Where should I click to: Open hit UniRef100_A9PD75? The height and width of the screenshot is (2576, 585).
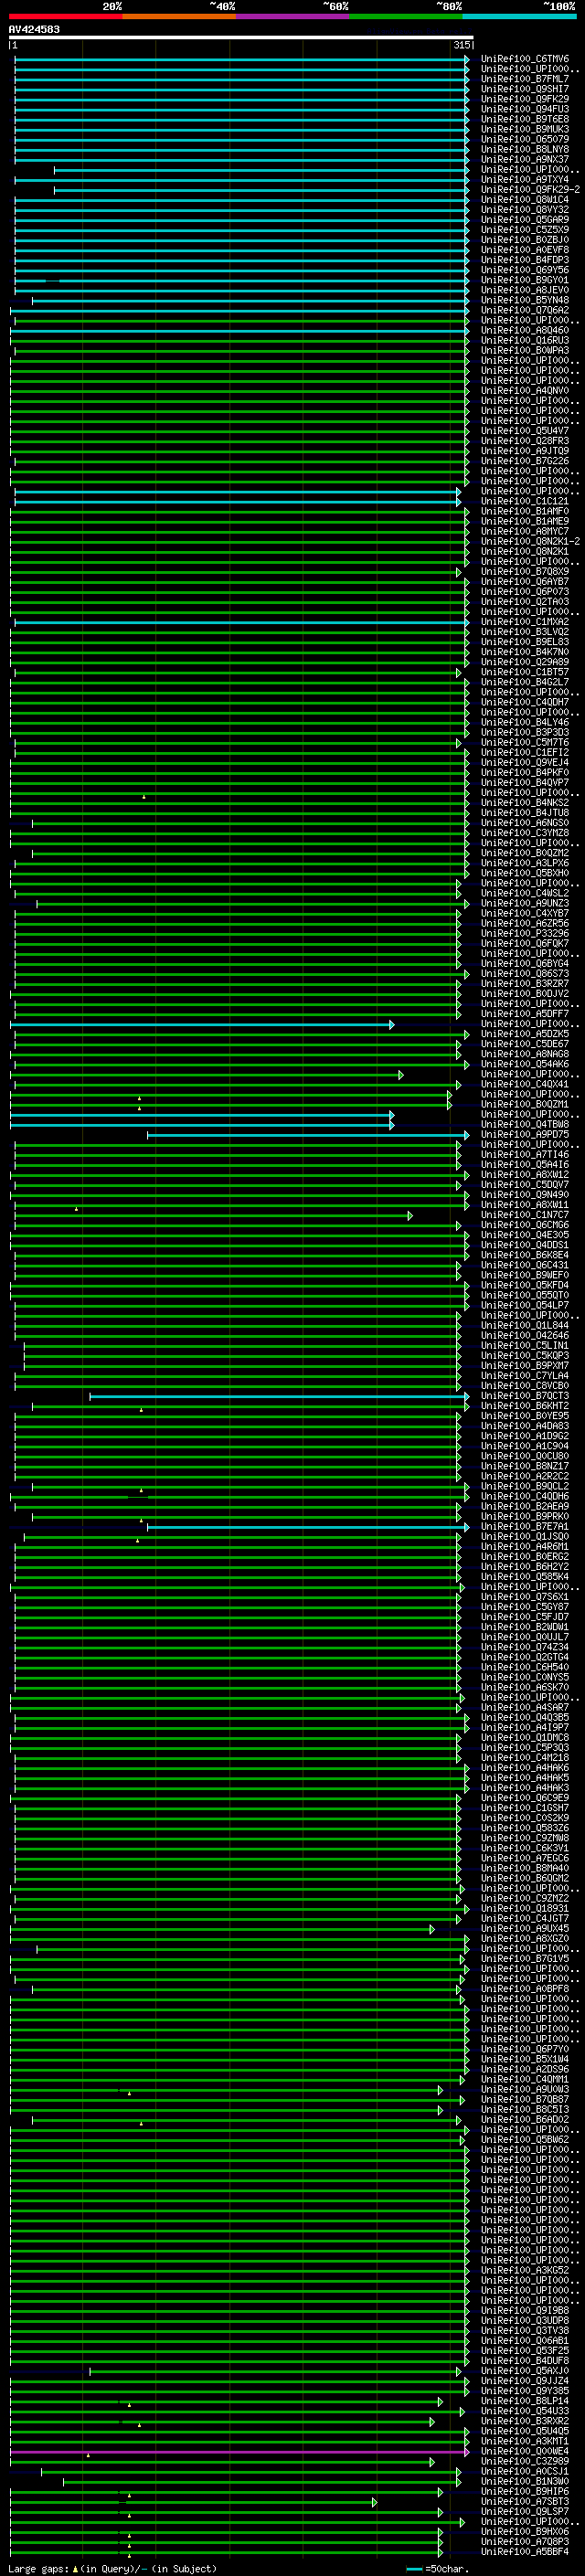click(x=524, y=1135)
